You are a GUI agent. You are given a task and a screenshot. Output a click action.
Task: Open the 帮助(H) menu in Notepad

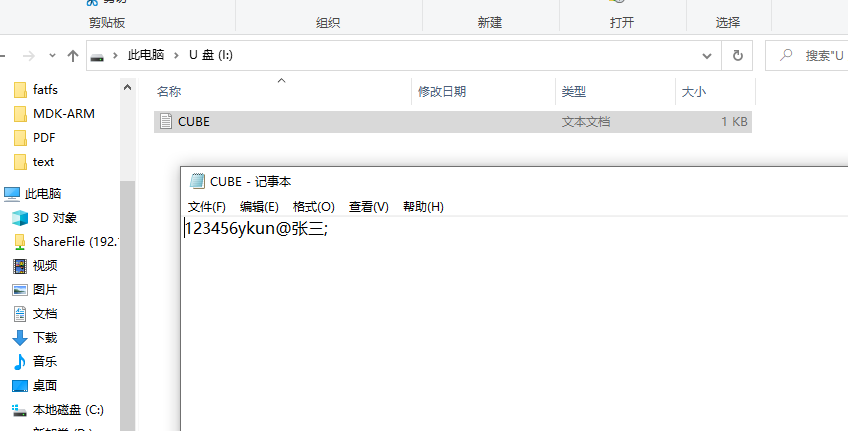[423, 207]
